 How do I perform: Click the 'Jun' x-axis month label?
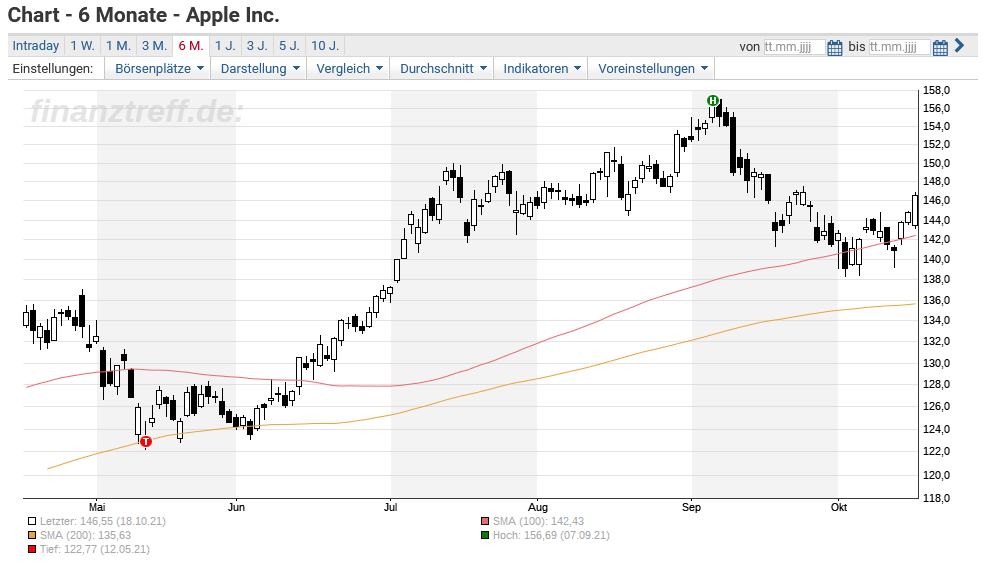236,507
